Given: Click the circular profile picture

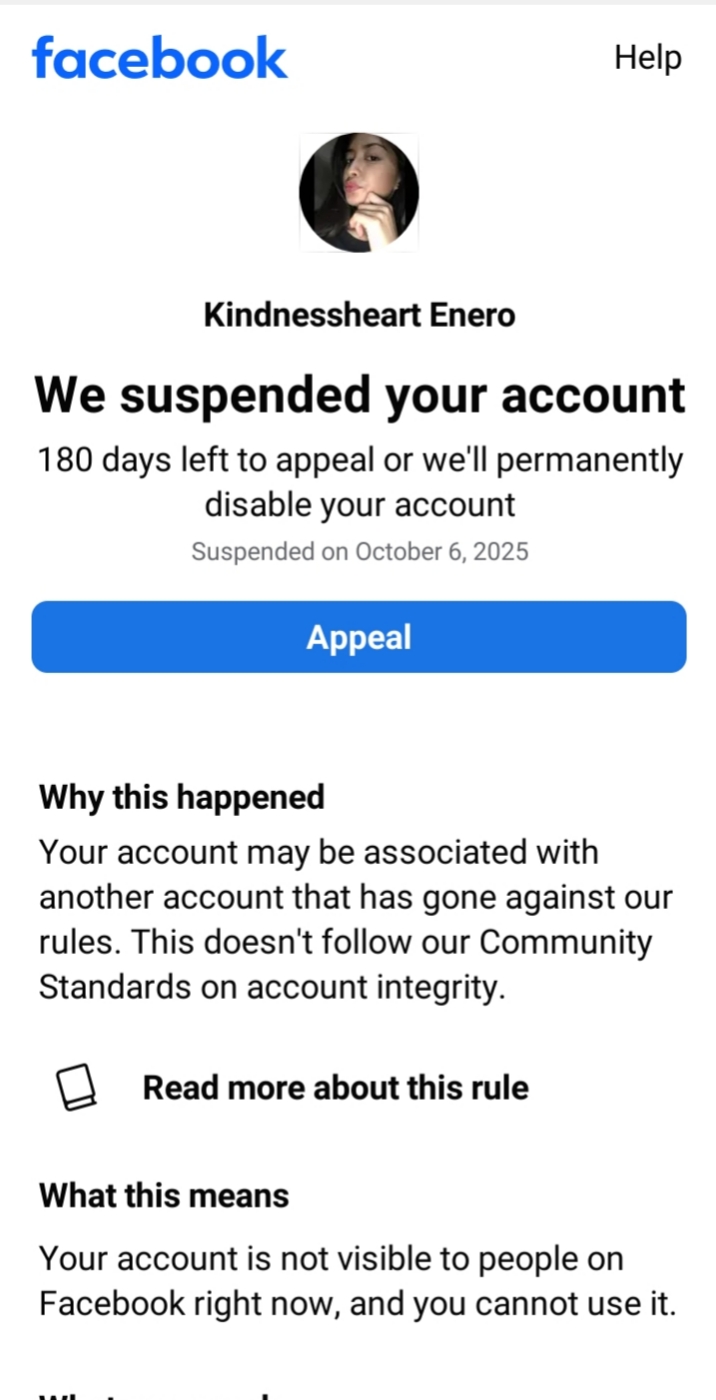Looking at the screenshot, I should 358,193.
